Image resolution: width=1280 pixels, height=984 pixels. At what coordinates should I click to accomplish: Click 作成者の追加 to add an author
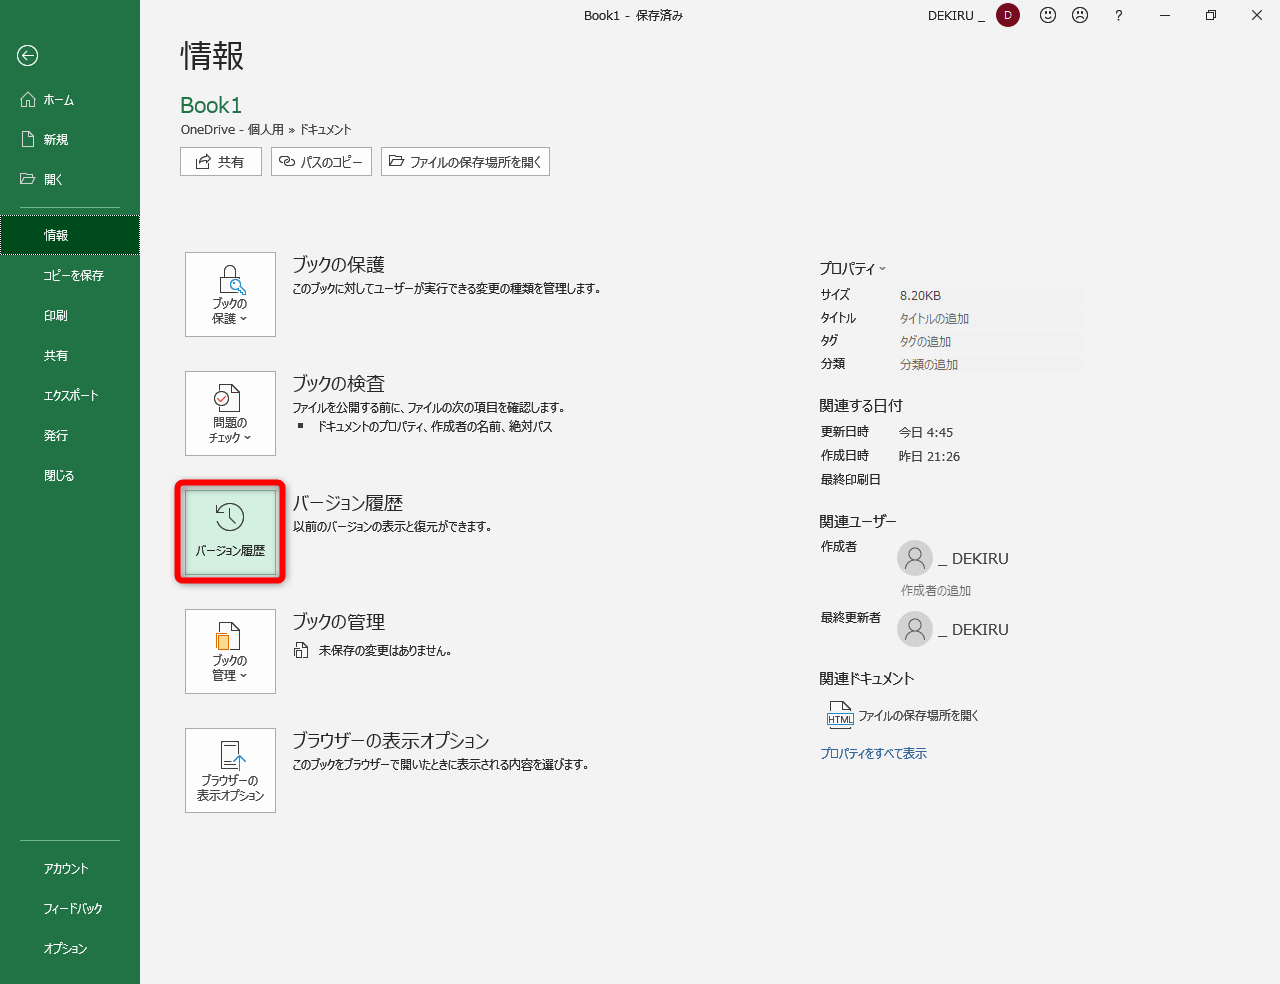(936, 591)
